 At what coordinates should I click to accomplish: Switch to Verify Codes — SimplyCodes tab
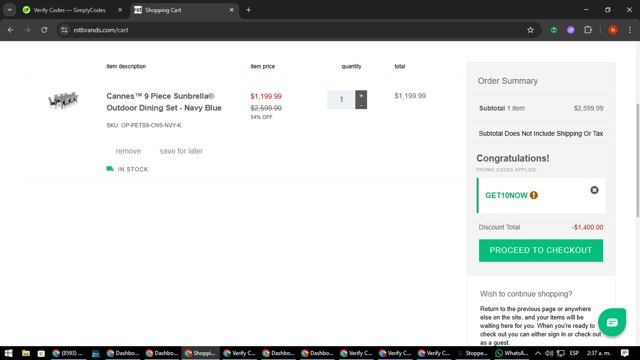point(69,10)
